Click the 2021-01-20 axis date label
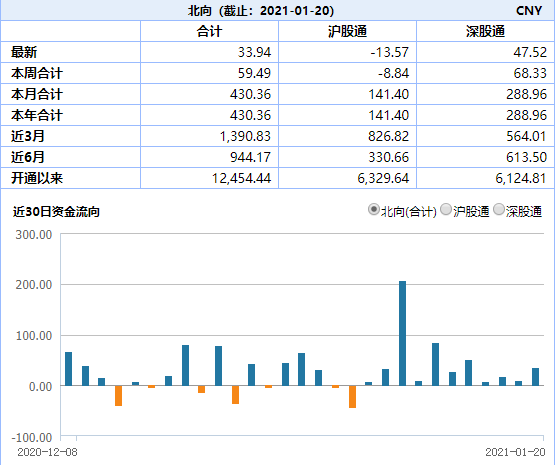Screen dimensions: 557x465 point(515,452)
